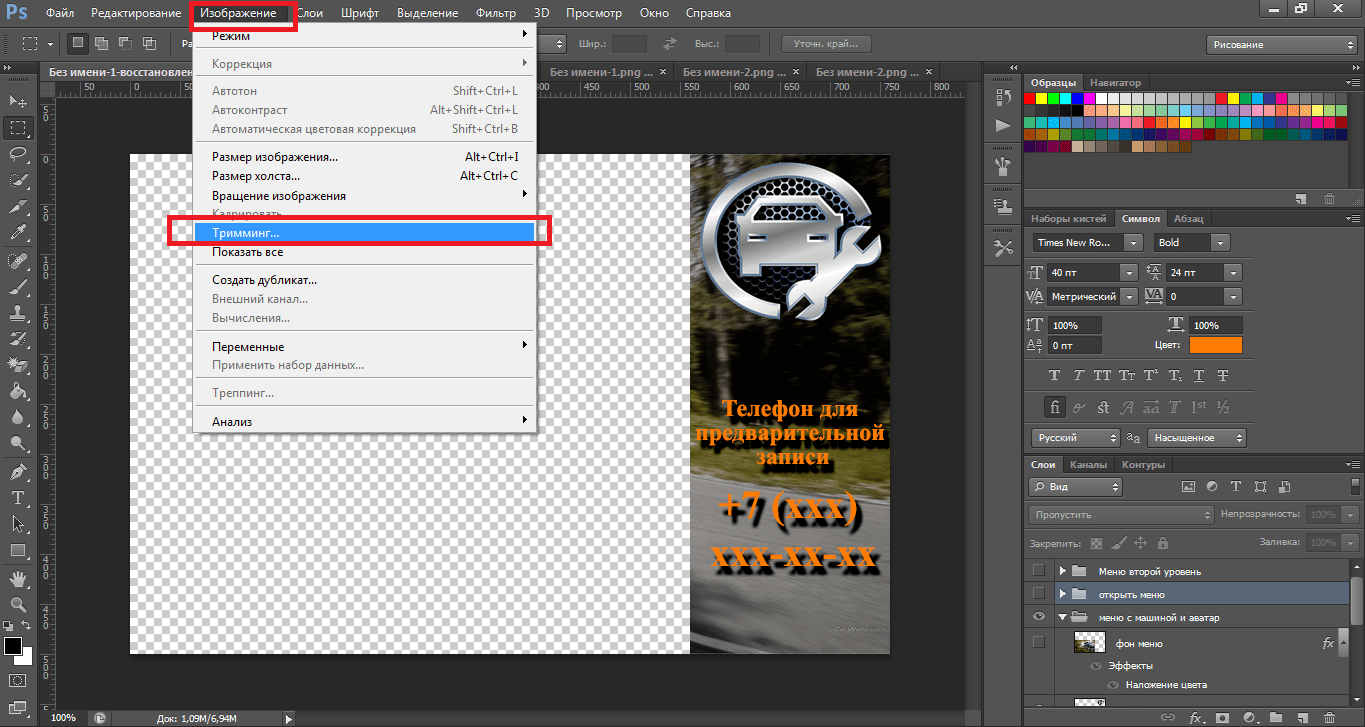This screenshot has height=727, width=1365.
Task: Switch to the Каналы tab
Action: (1088, 465)
